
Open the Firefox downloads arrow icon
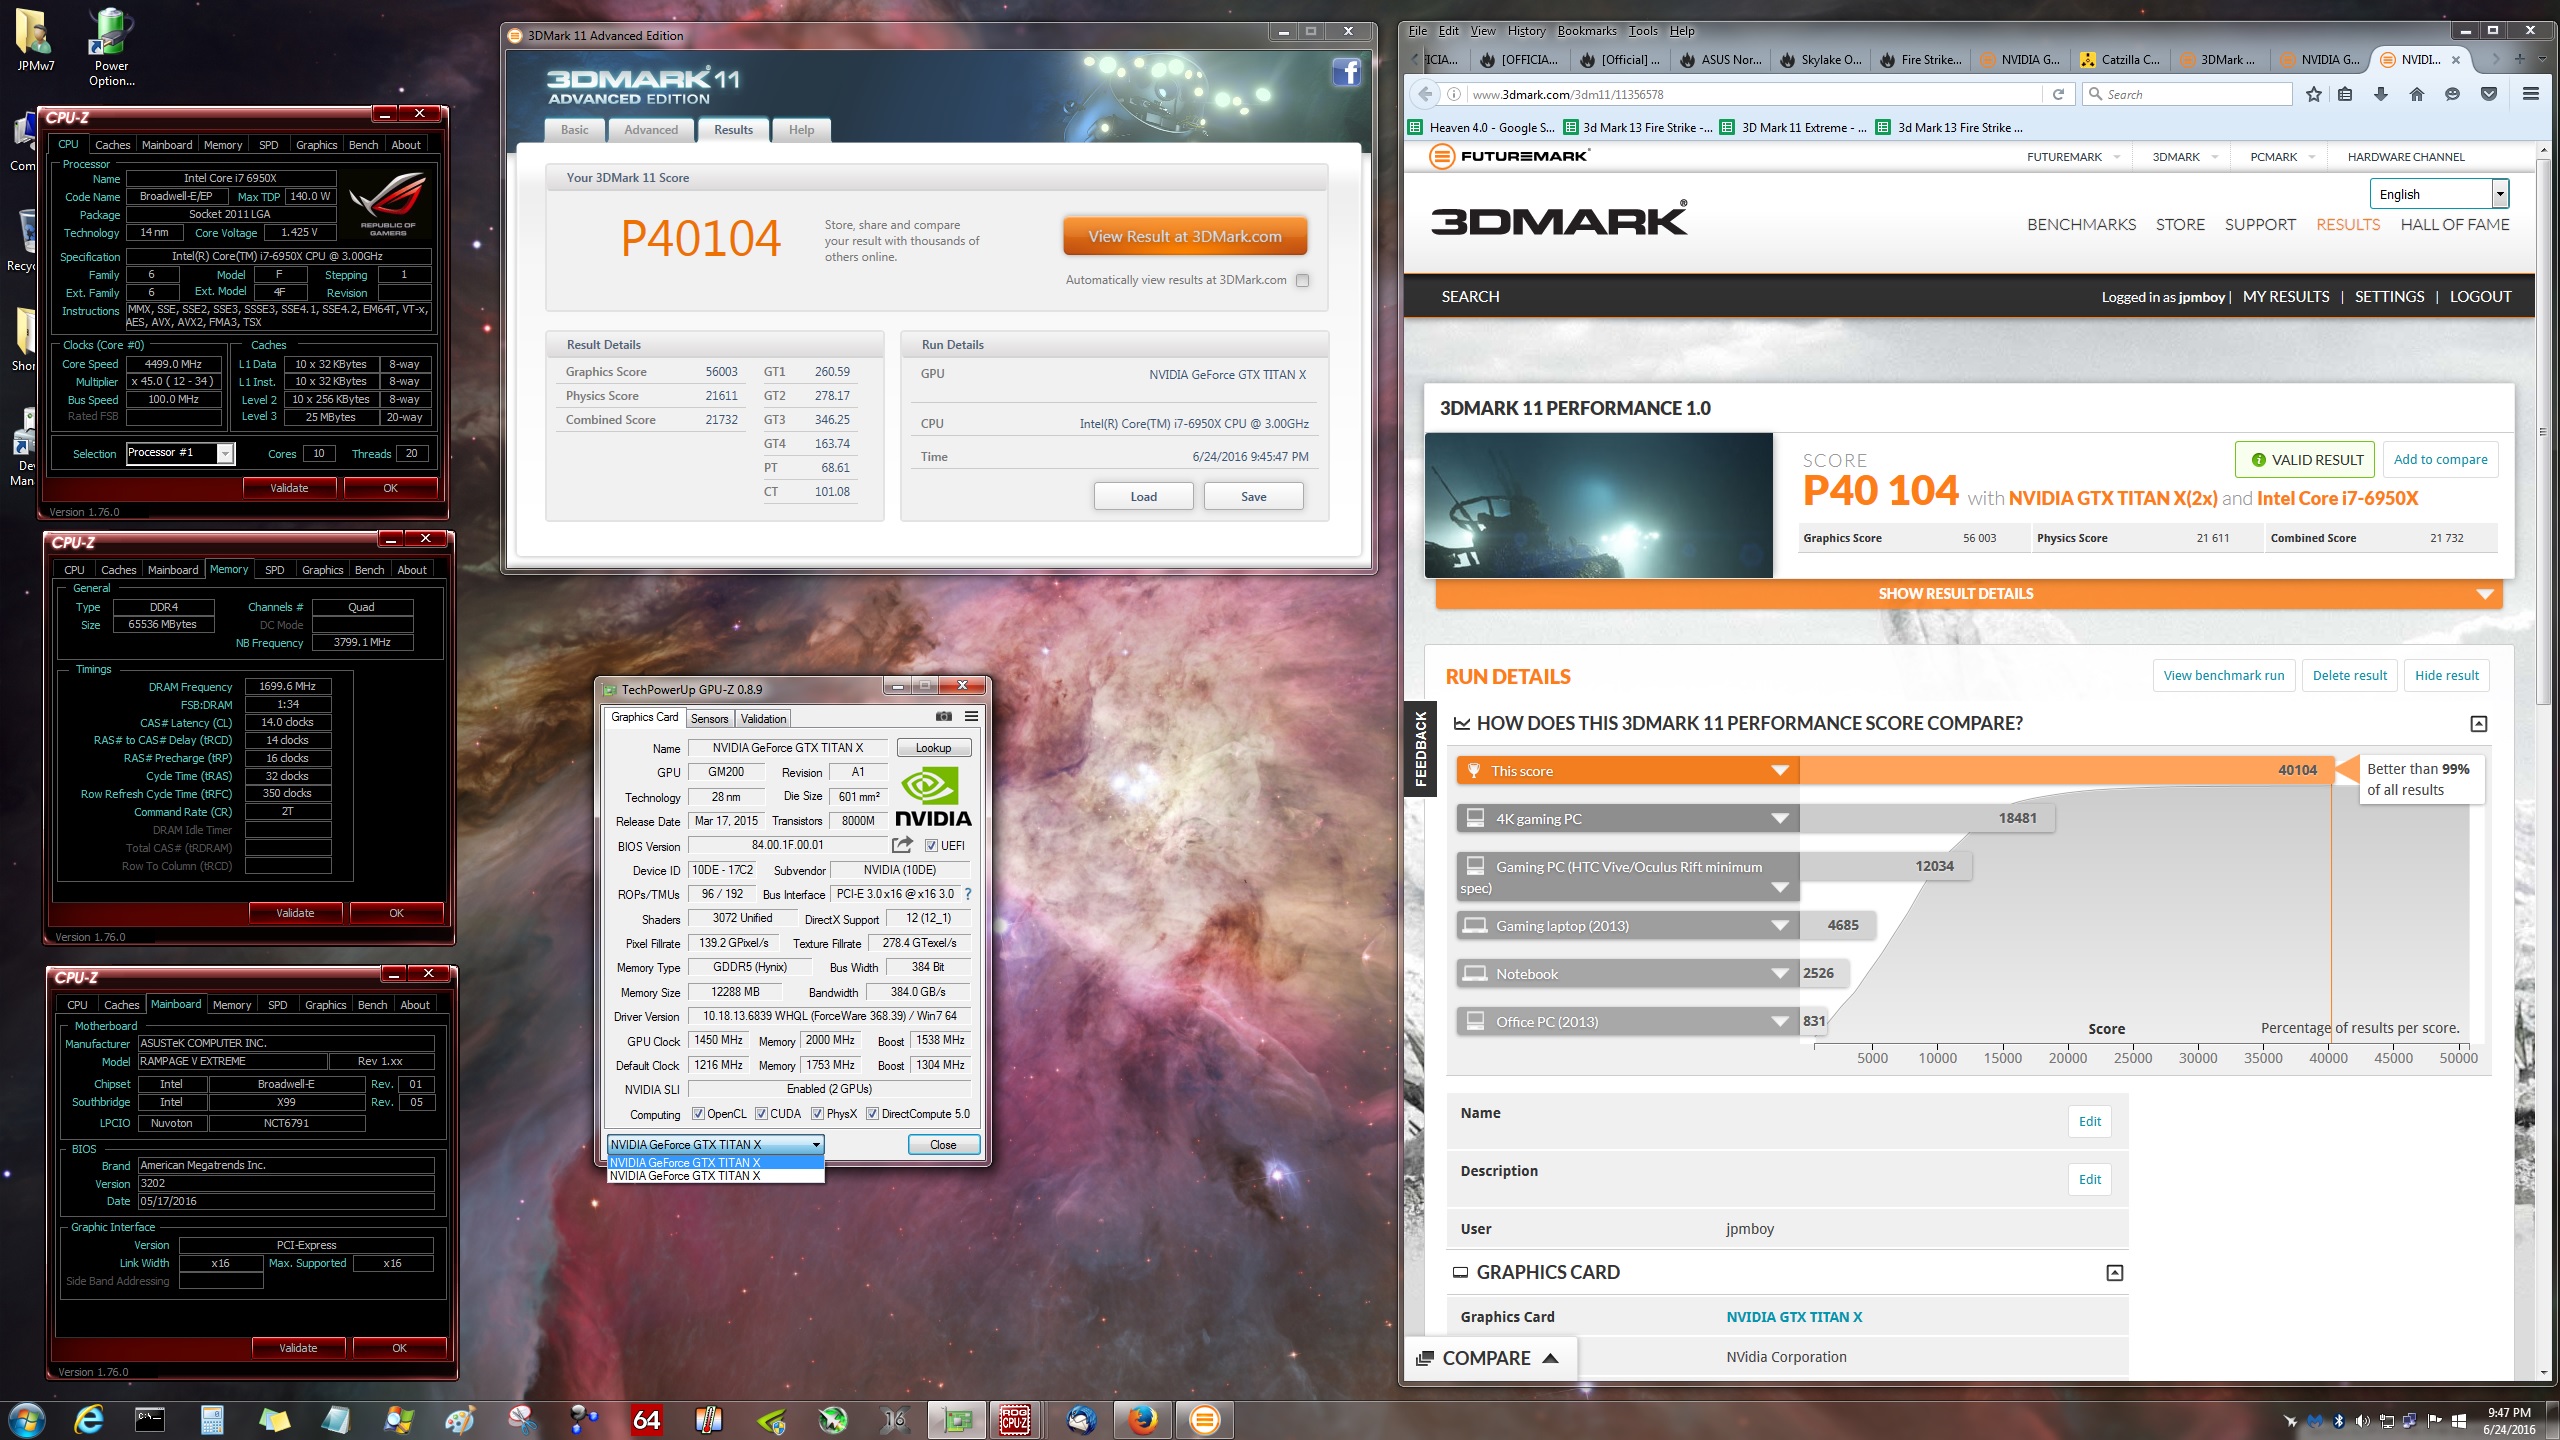[2381, 94]
